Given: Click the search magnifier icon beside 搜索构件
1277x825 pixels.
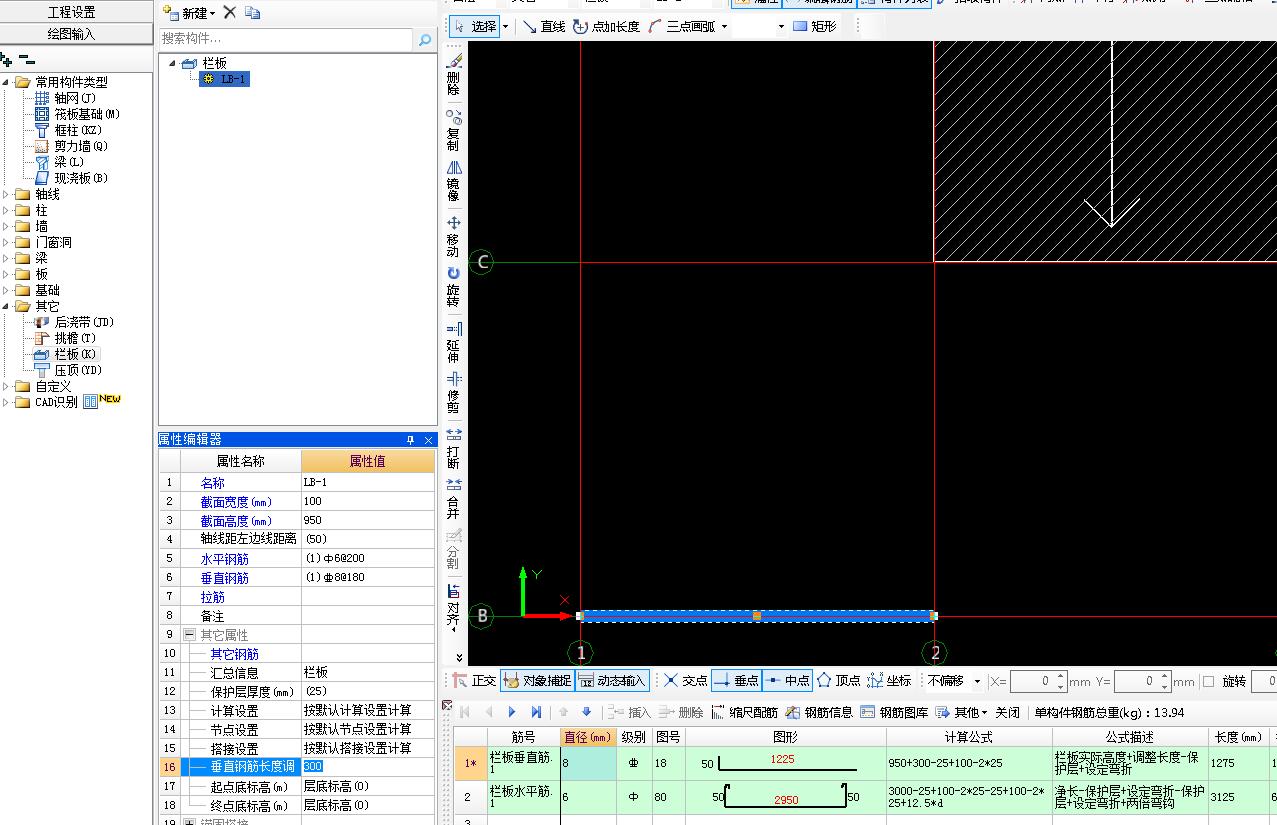Looking at the screenshot, I should coord(425,39).
